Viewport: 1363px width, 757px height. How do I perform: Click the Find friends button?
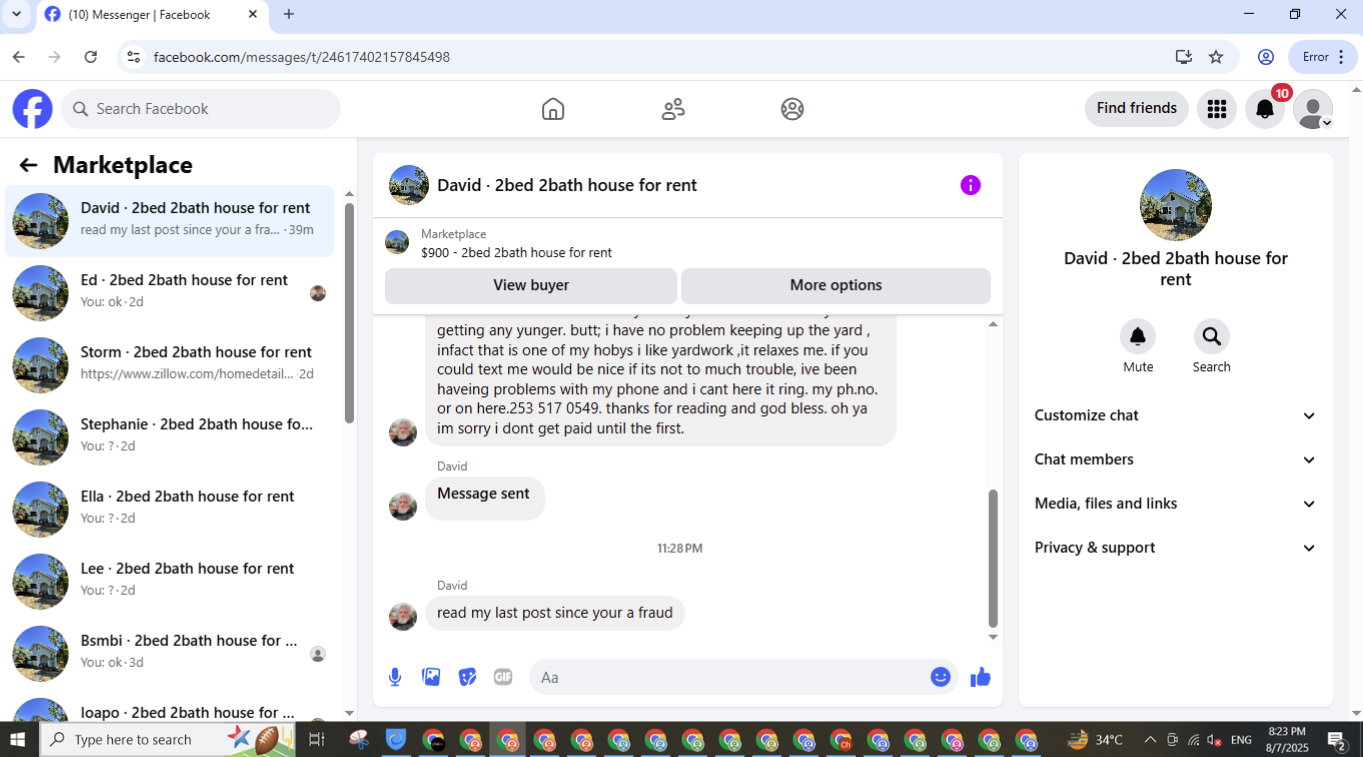coord(1137,108)
